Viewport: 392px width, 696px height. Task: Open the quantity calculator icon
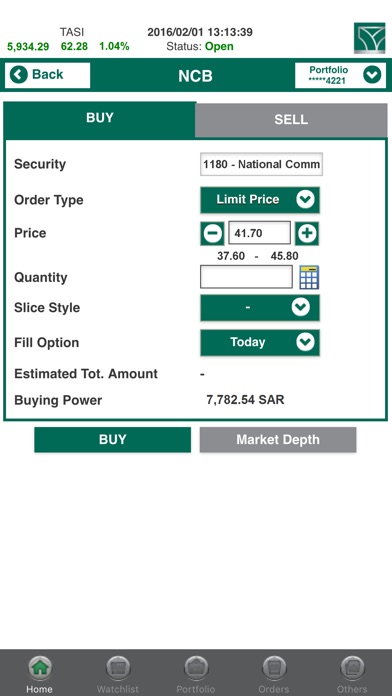(309, 277)
